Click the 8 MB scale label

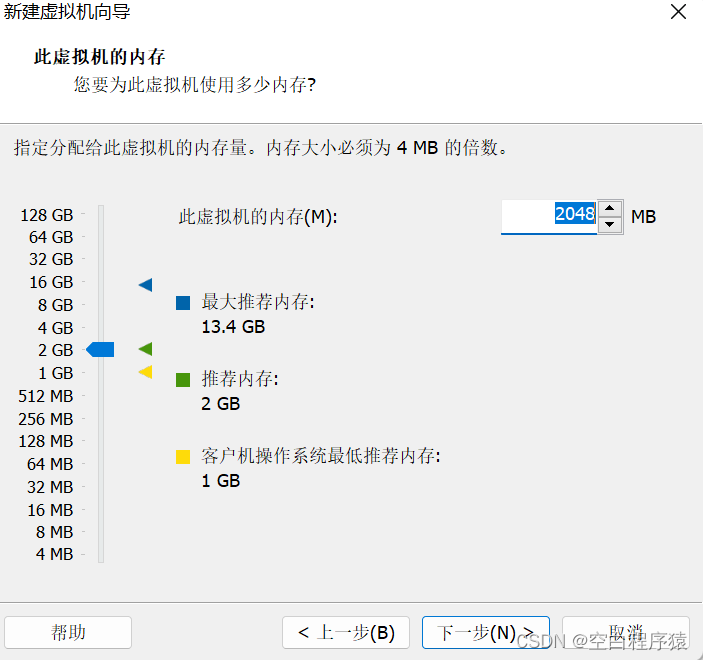(x=54, y=532)
